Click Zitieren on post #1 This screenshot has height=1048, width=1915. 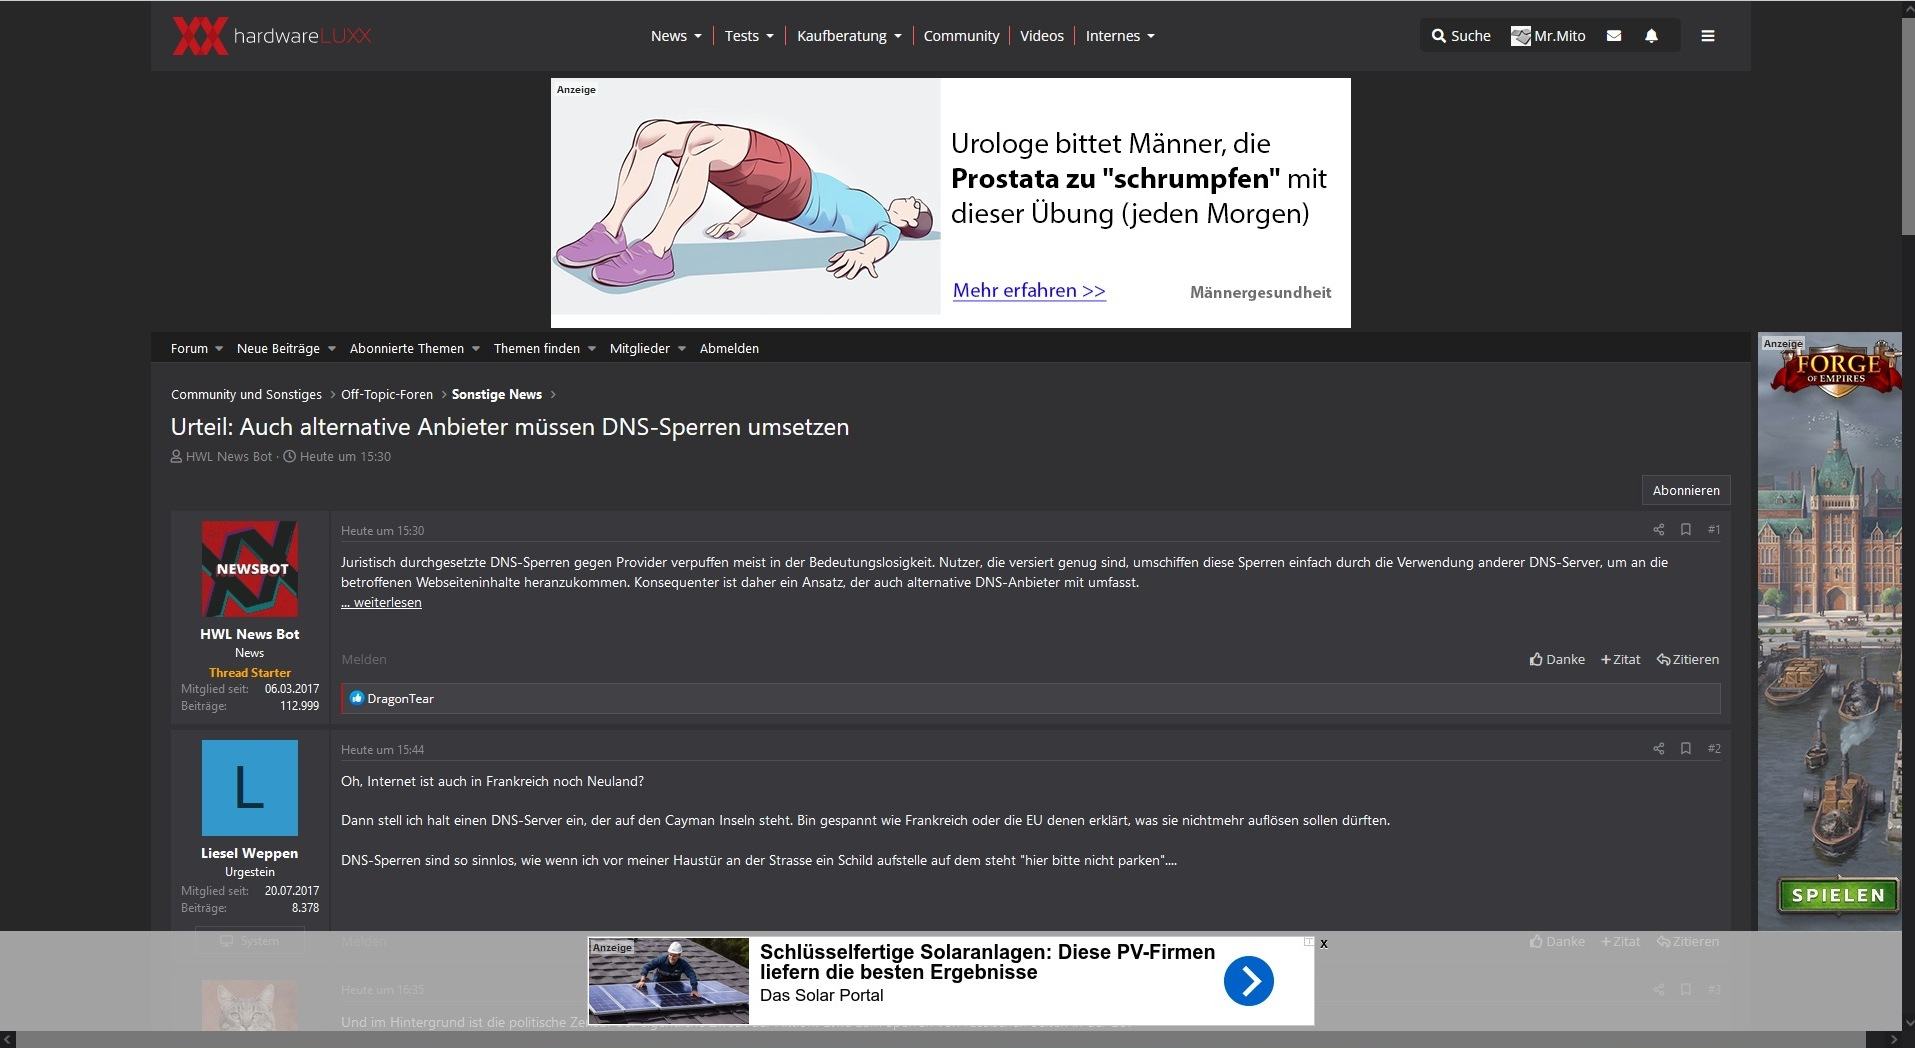pyautogui.click(x=1688, y=659)
